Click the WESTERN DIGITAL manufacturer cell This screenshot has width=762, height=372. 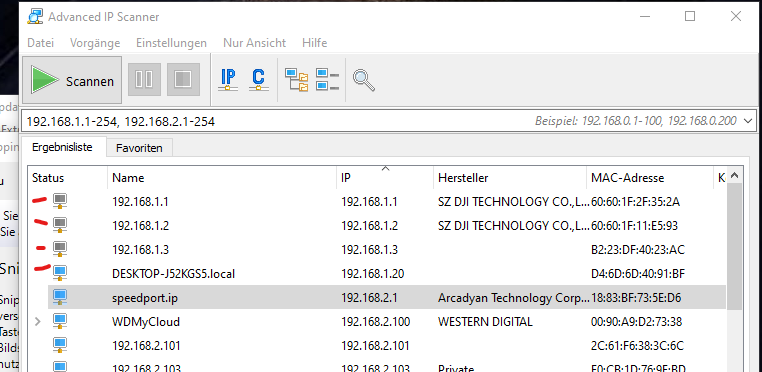(x=485, y=321)
